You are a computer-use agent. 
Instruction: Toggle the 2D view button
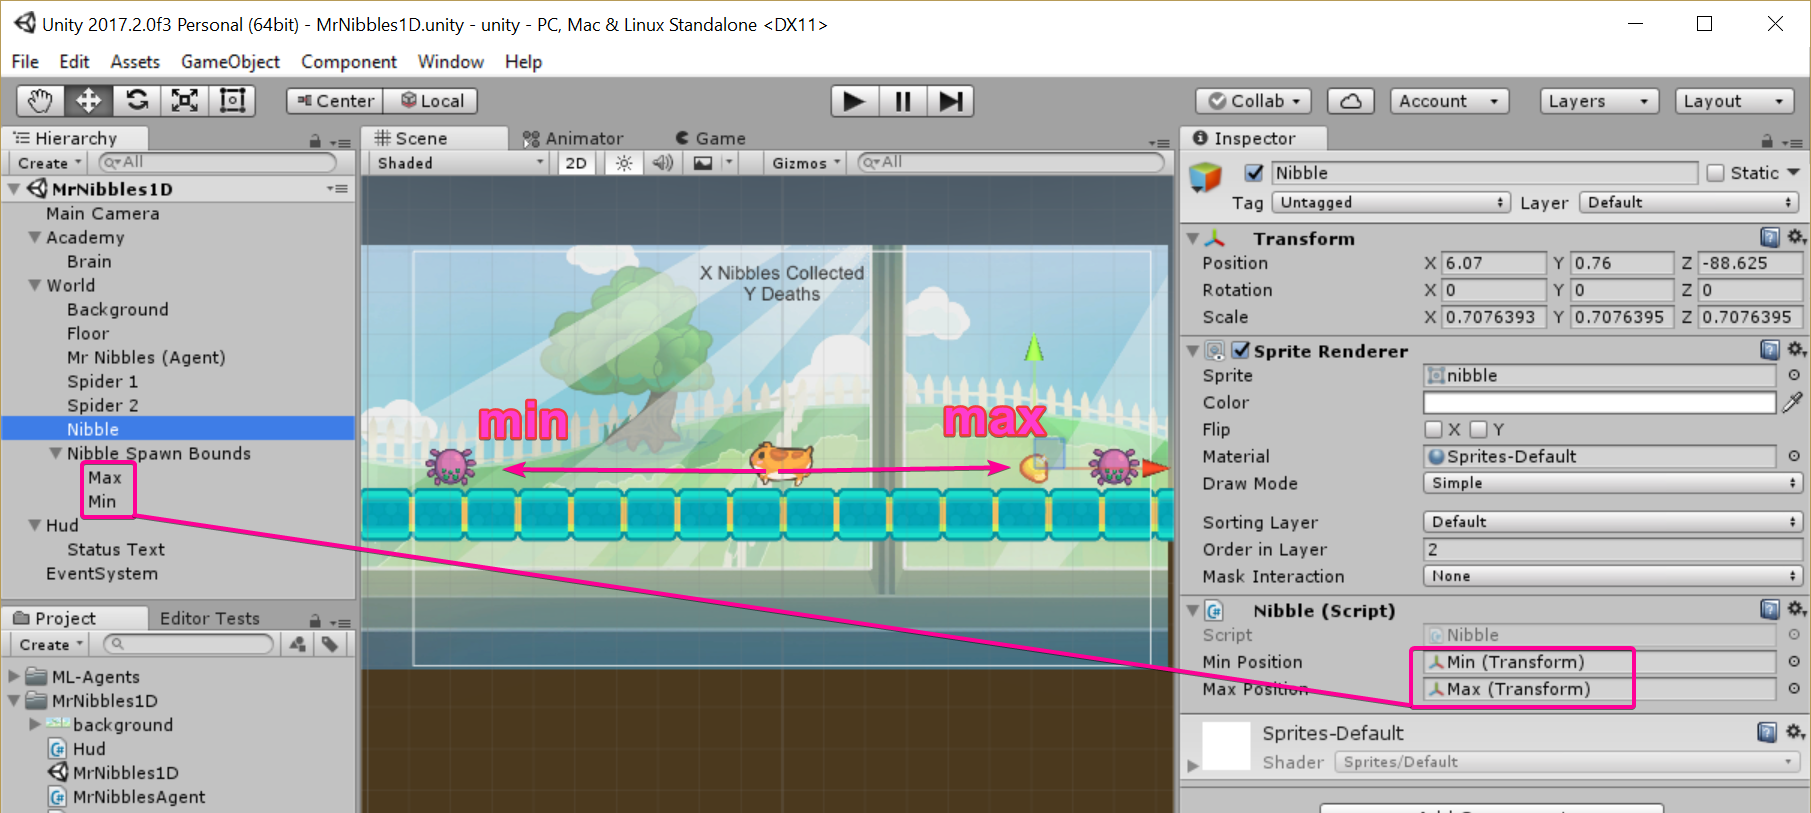coord(576,163)
